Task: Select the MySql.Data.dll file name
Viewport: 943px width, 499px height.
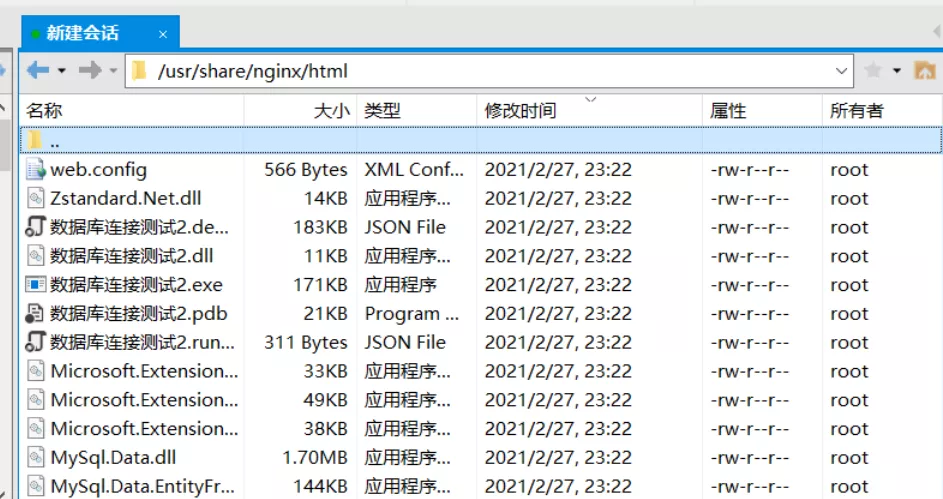Action: click(x=114, y=458)
